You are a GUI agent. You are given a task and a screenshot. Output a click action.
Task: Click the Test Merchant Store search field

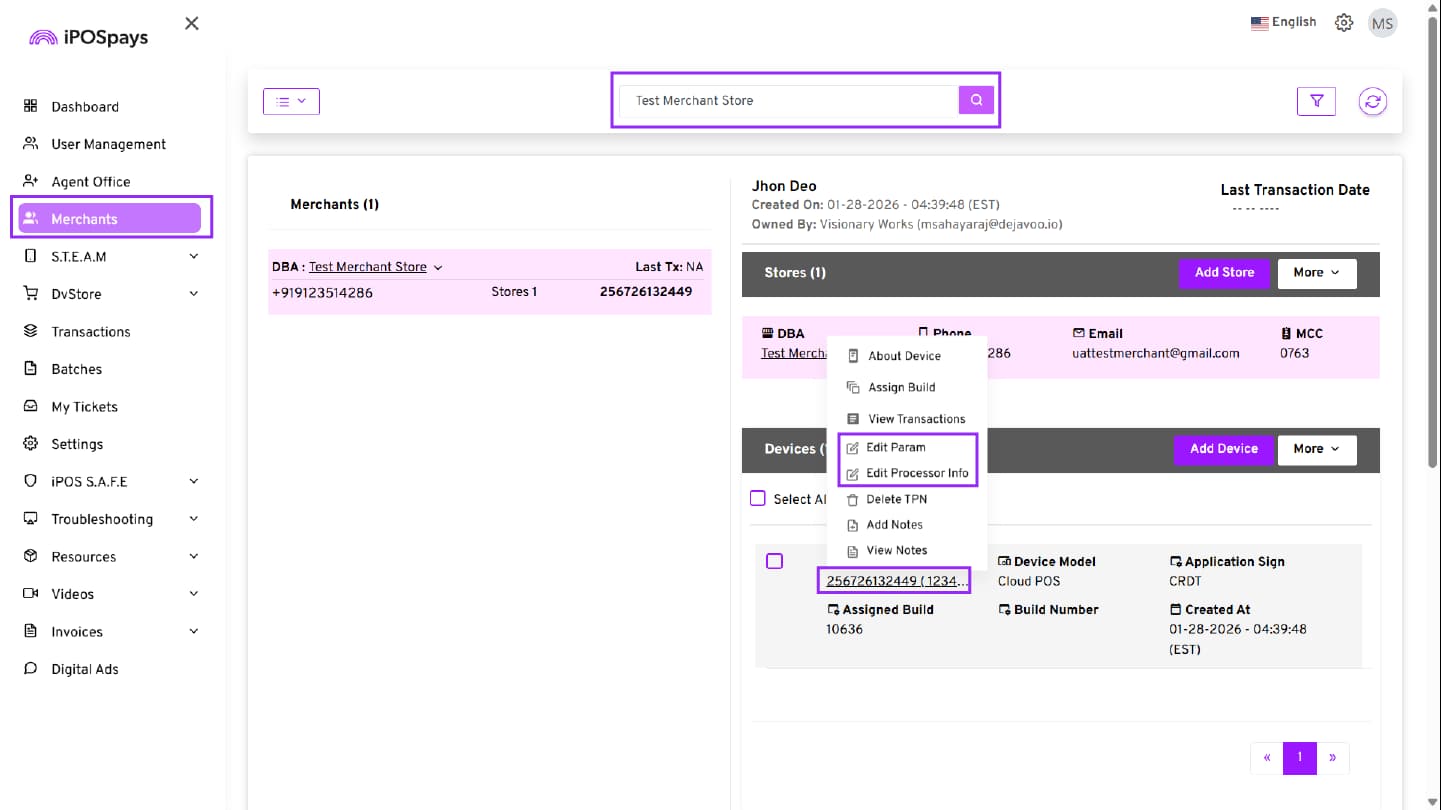788,101
